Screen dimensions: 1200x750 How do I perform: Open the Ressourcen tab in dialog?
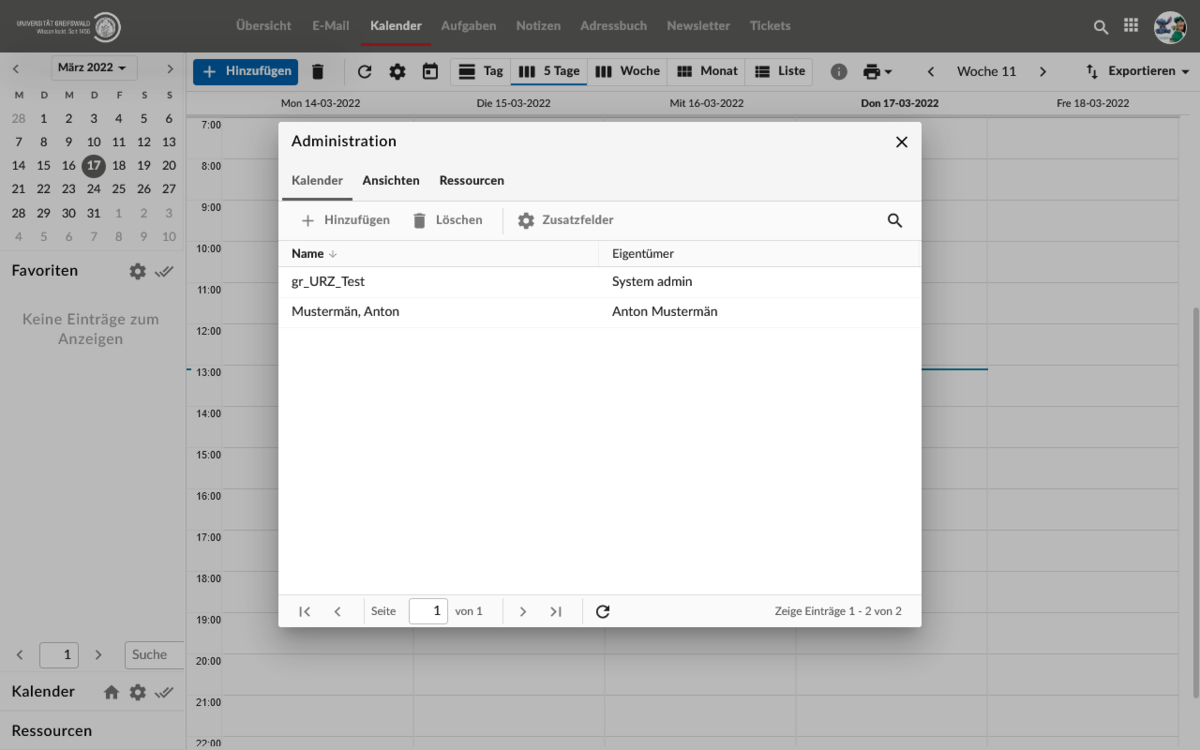pos(472,181)
